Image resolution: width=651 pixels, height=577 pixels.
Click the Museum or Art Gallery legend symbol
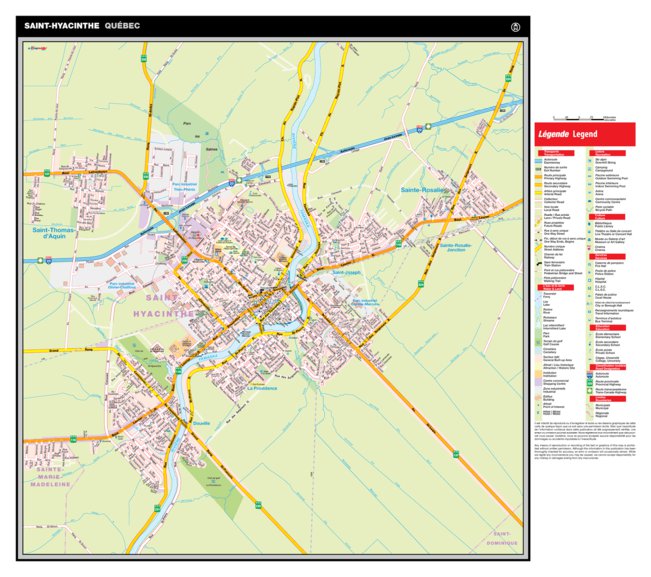(x=589, y=240)
